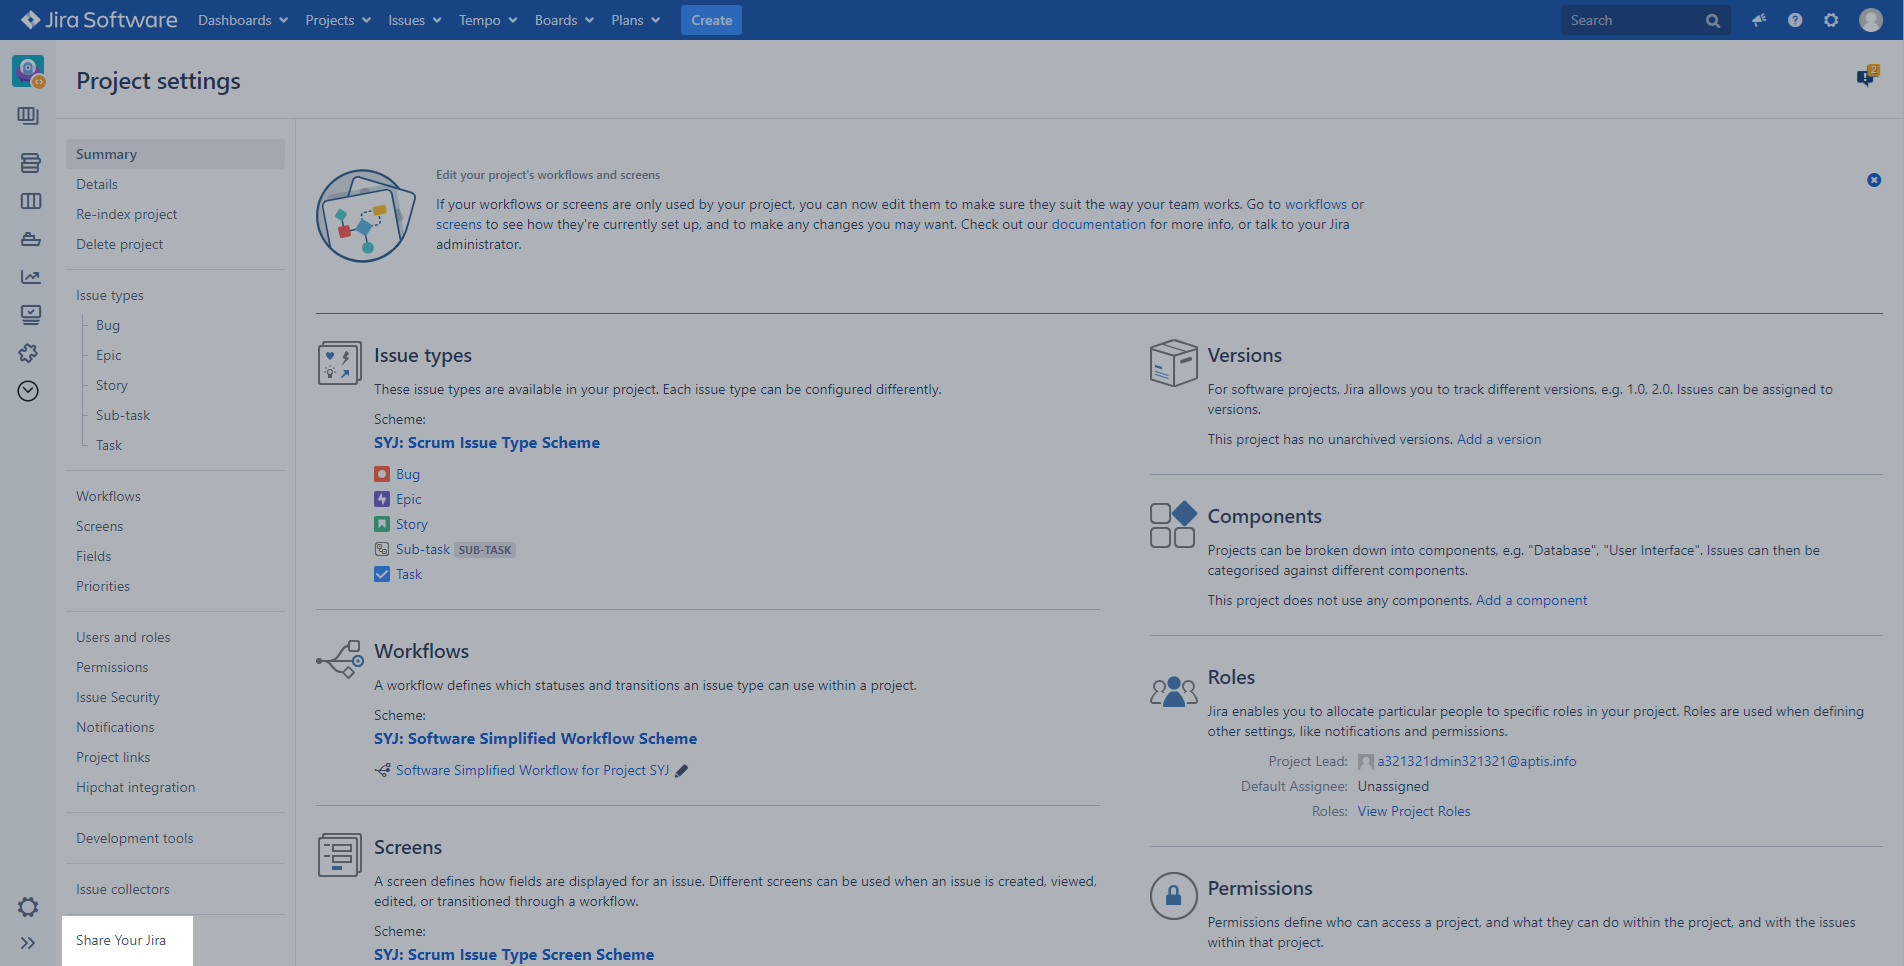Edit workflow using the pencil icon

pos(682,771)
